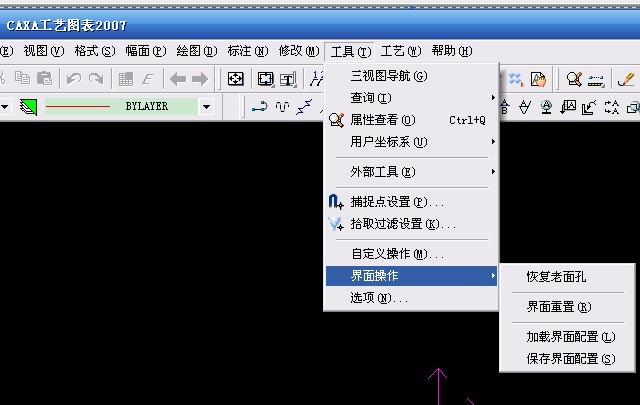
Task: Click the property query magnifier toolbar icon
Action: point(575,79)
